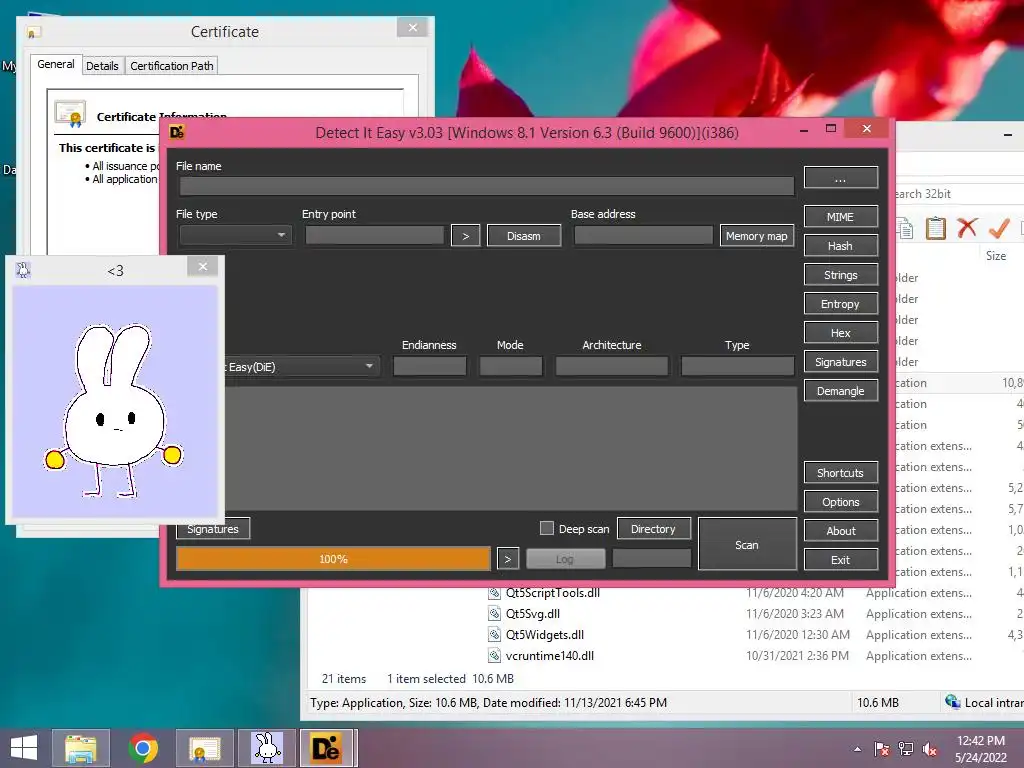Open the Strings viewer
The width and height of the screenshot is (1024, 768).
840,275
